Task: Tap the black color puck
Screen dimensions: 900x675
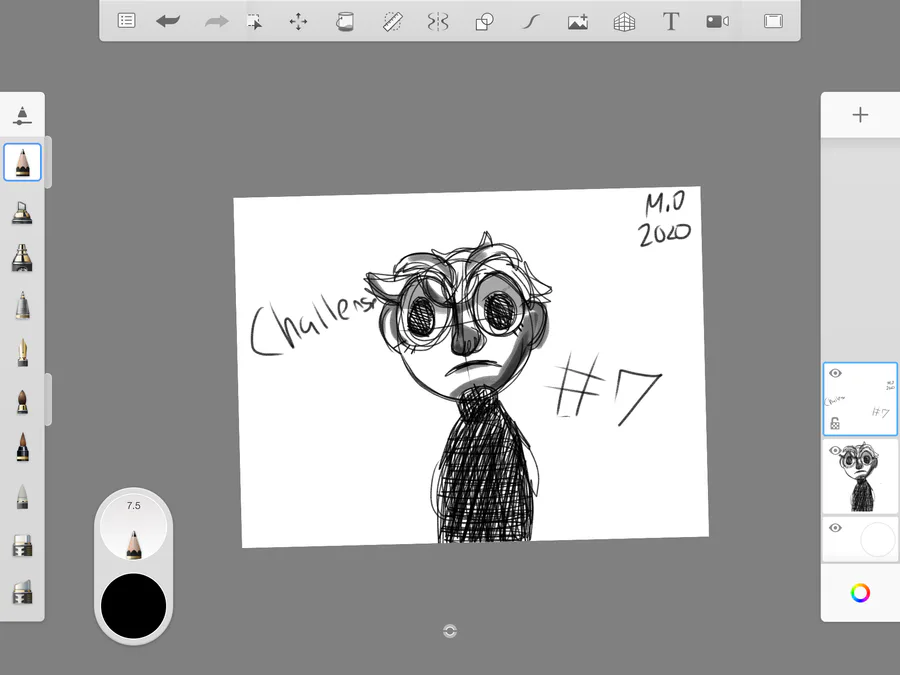Action: click(133, 606)
